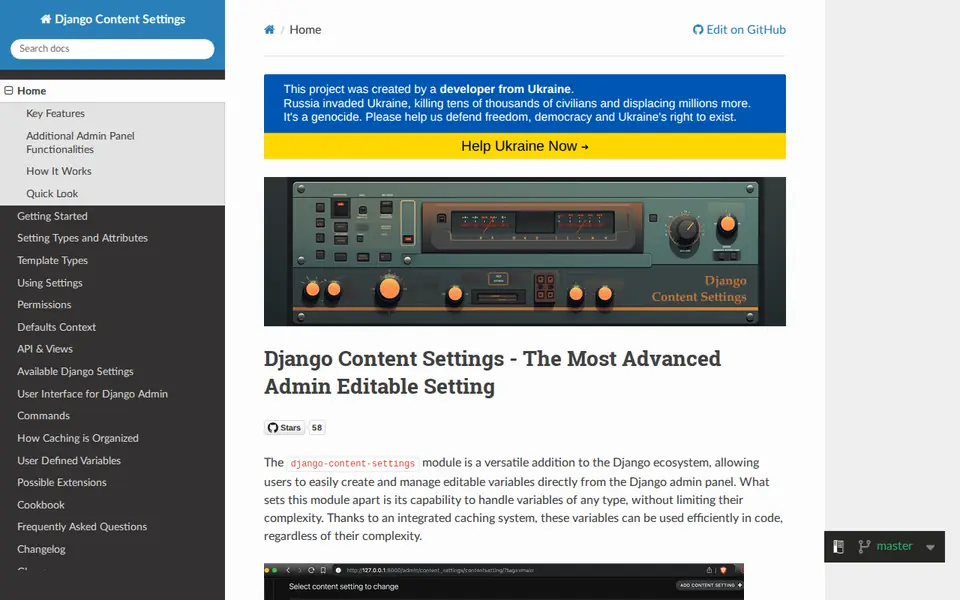The width and height of the screenshot is (960, 600).
Task: Click the git branch icon beside master
Action: coord(864,547)
